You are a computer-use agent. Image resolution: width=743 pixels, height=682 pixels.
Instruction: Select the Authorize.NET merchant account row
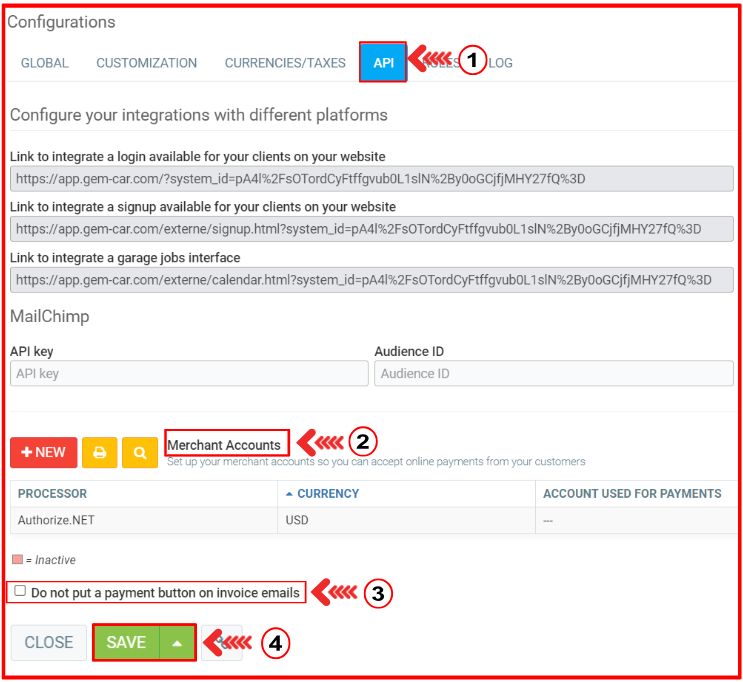(x=144, y=521)
